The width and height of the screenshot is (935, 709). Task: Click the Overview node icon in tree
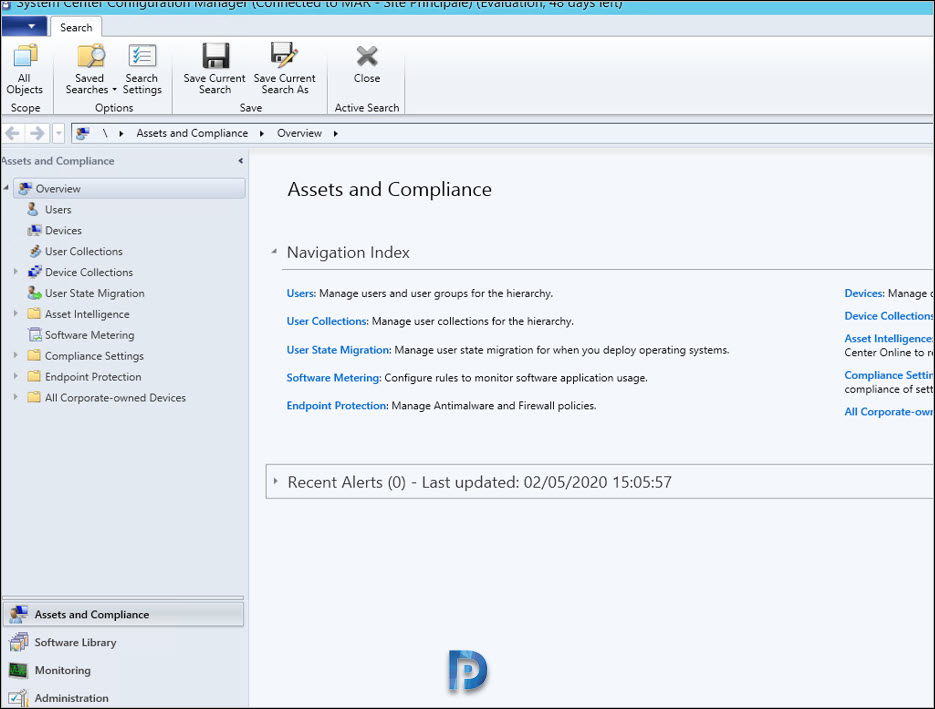[25, 188]
